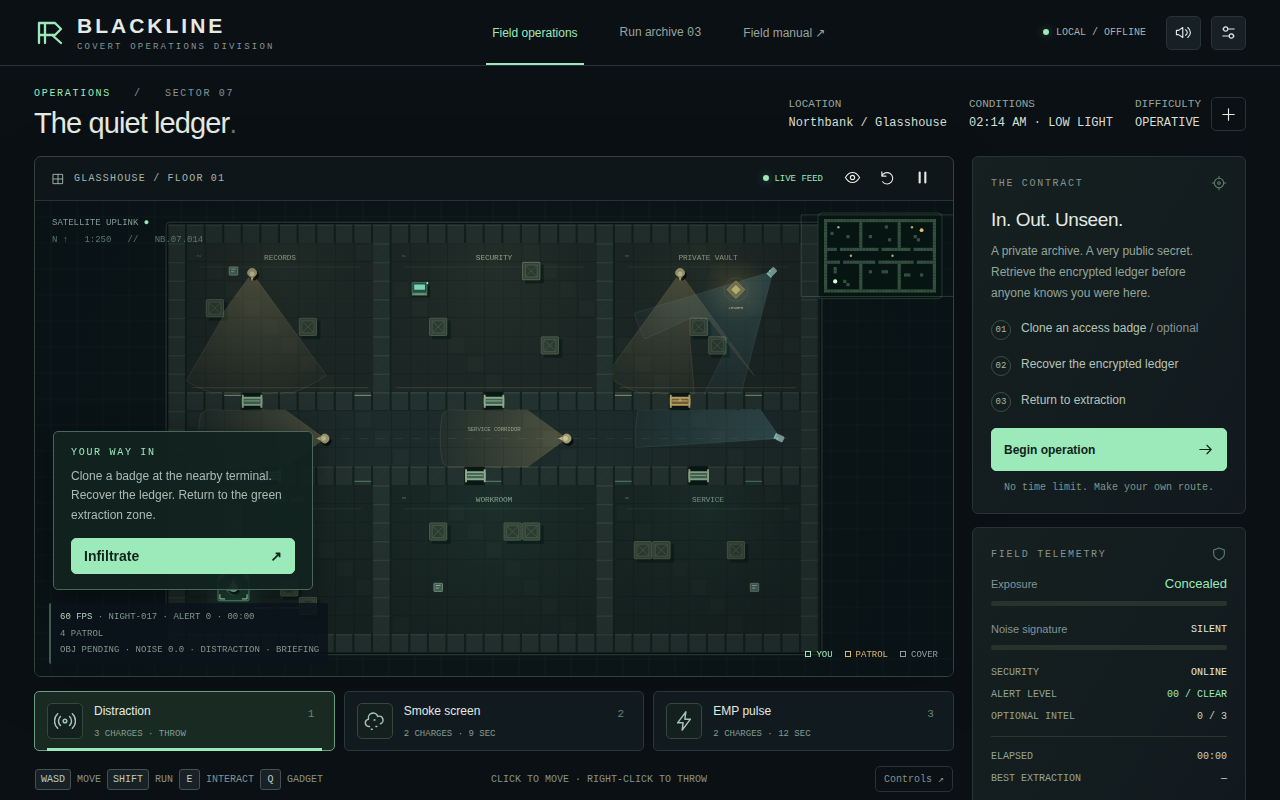Click the Smoke screen cloud icon
This screenshot has width=1280, height=800.
click(x=375, y=721)
